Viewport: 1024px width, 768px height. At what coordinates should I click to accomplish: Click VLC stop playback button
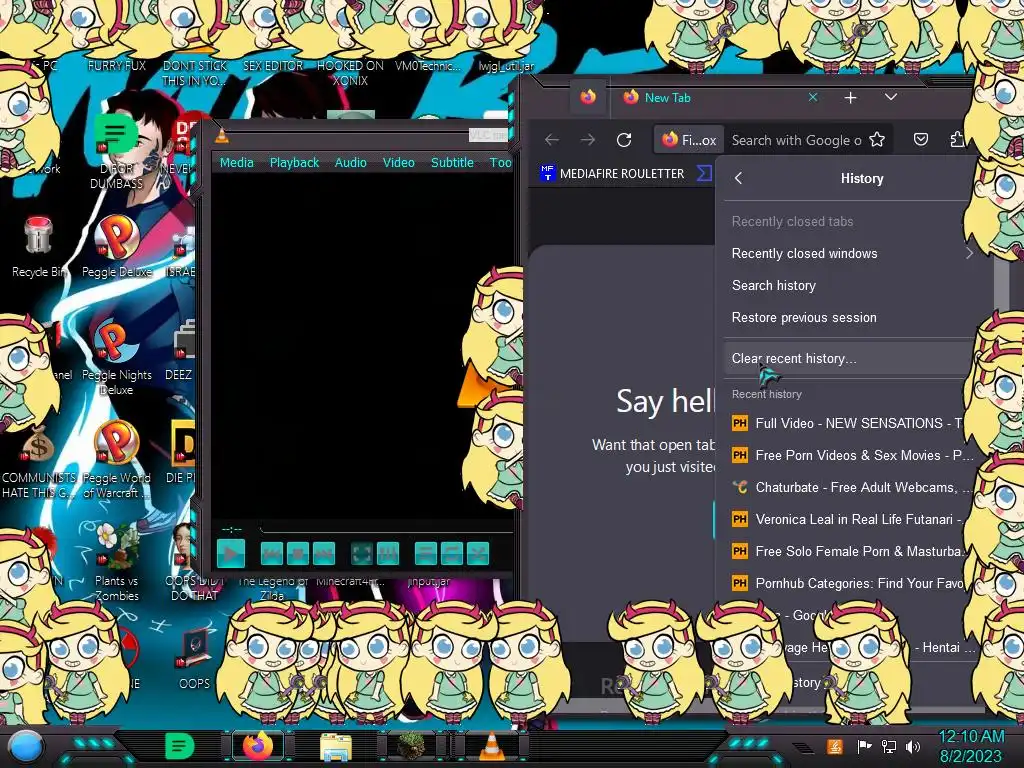[298, 554]
